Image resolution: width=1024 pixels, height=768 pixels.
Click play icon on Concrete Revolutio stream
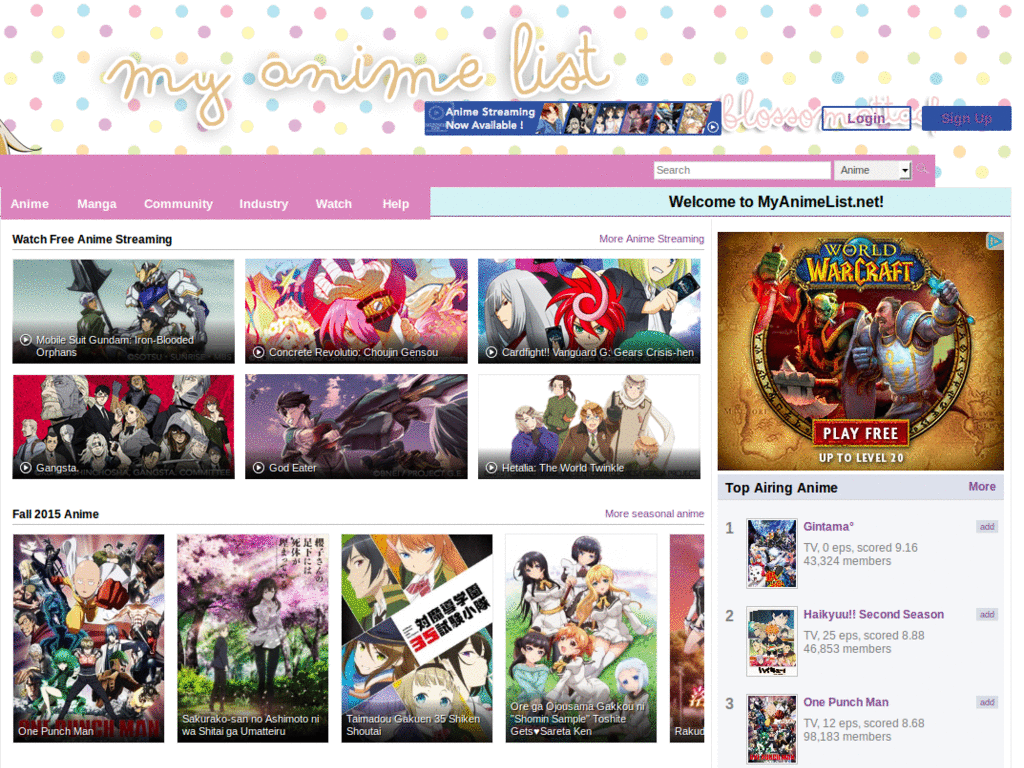tap(259, 352)
